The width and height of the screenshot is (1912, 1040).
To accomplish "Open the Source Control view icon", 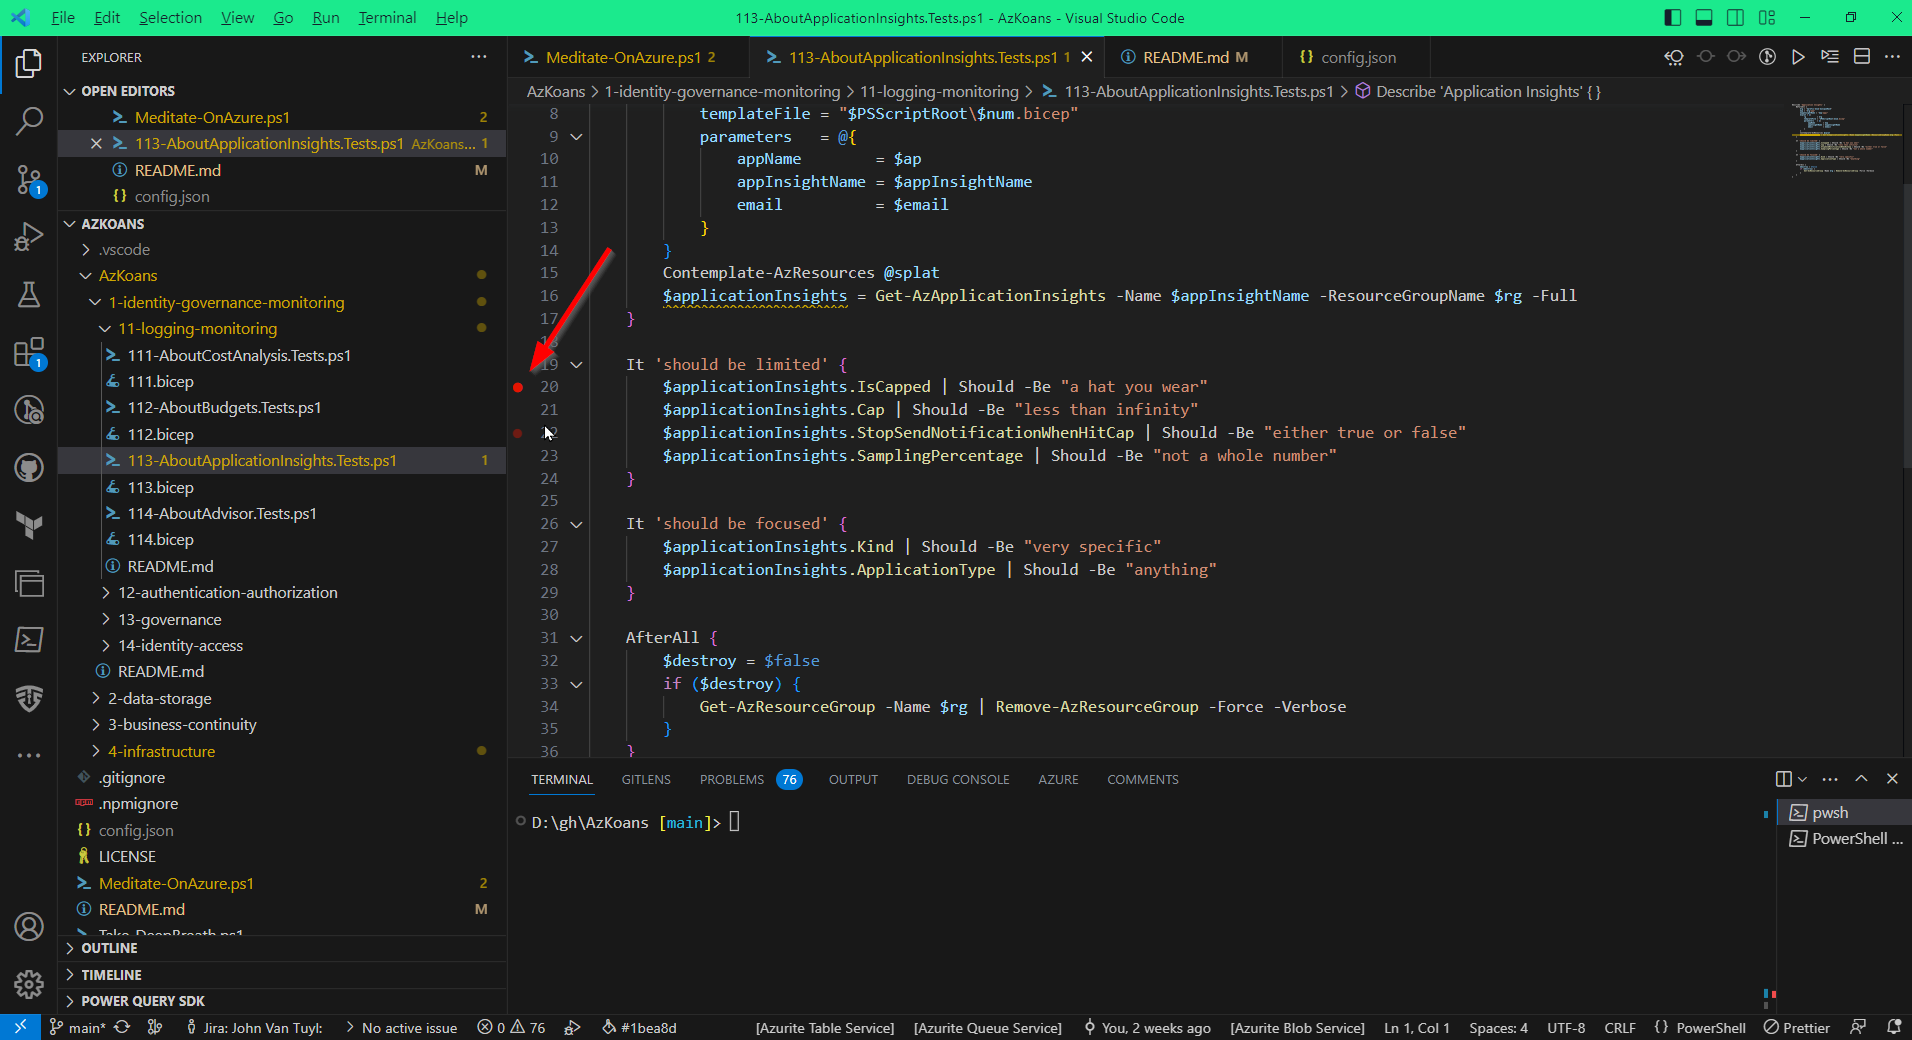I will click(x=29, y=180).
